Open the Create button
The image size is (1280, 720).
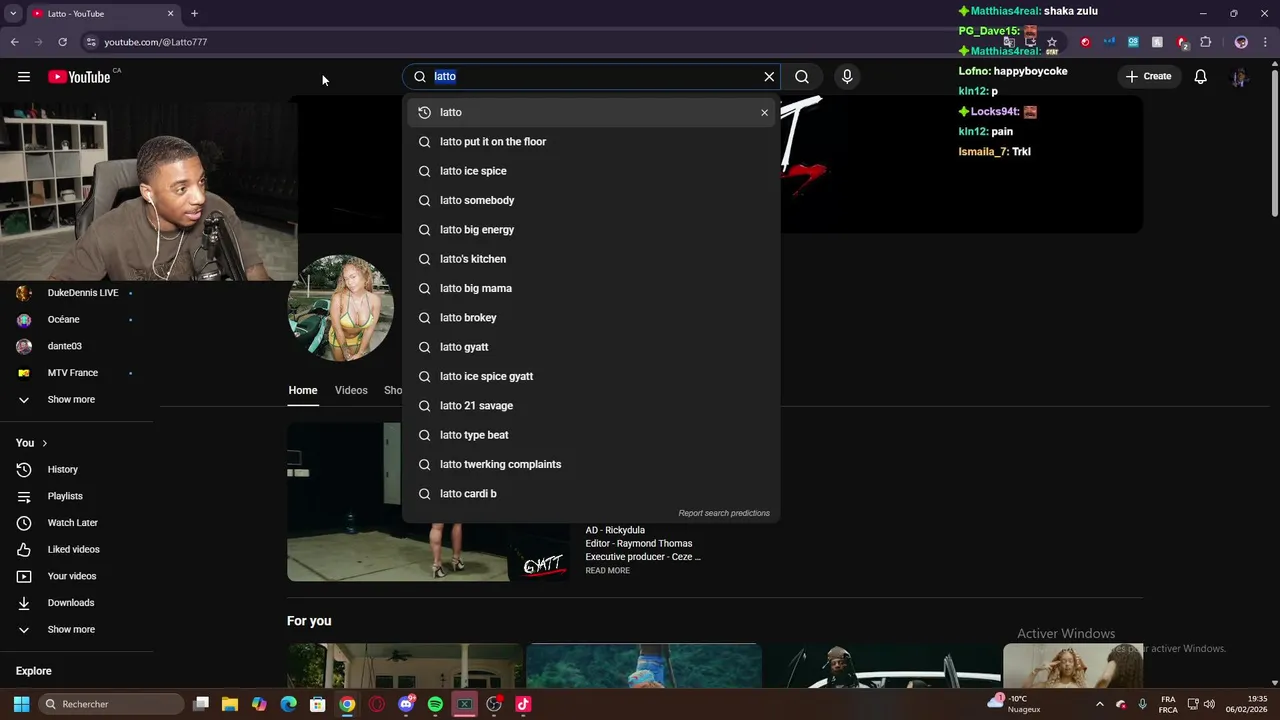click(1148, 77)
